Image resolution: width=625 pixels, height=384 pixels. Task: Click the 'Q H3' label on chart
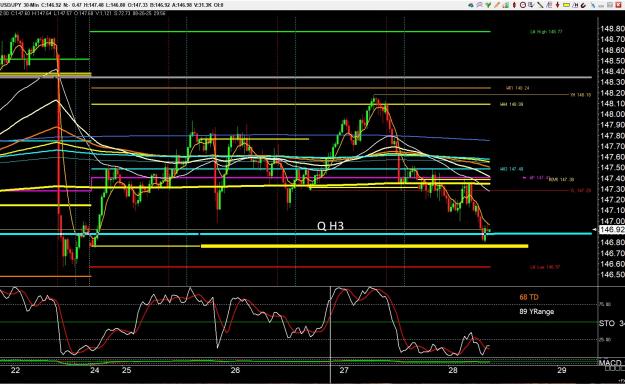tap(330, 226)
